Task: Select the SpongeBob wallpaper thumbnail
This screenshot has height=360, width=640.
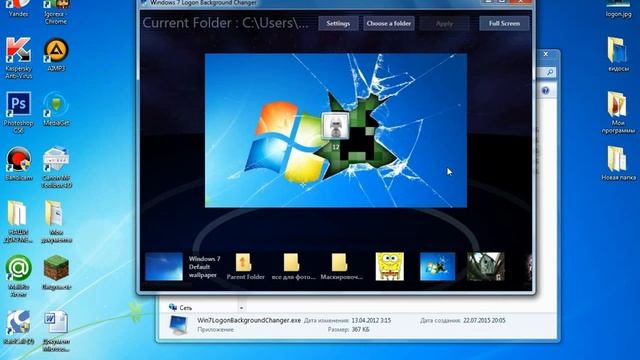Action: coord(389,267)
